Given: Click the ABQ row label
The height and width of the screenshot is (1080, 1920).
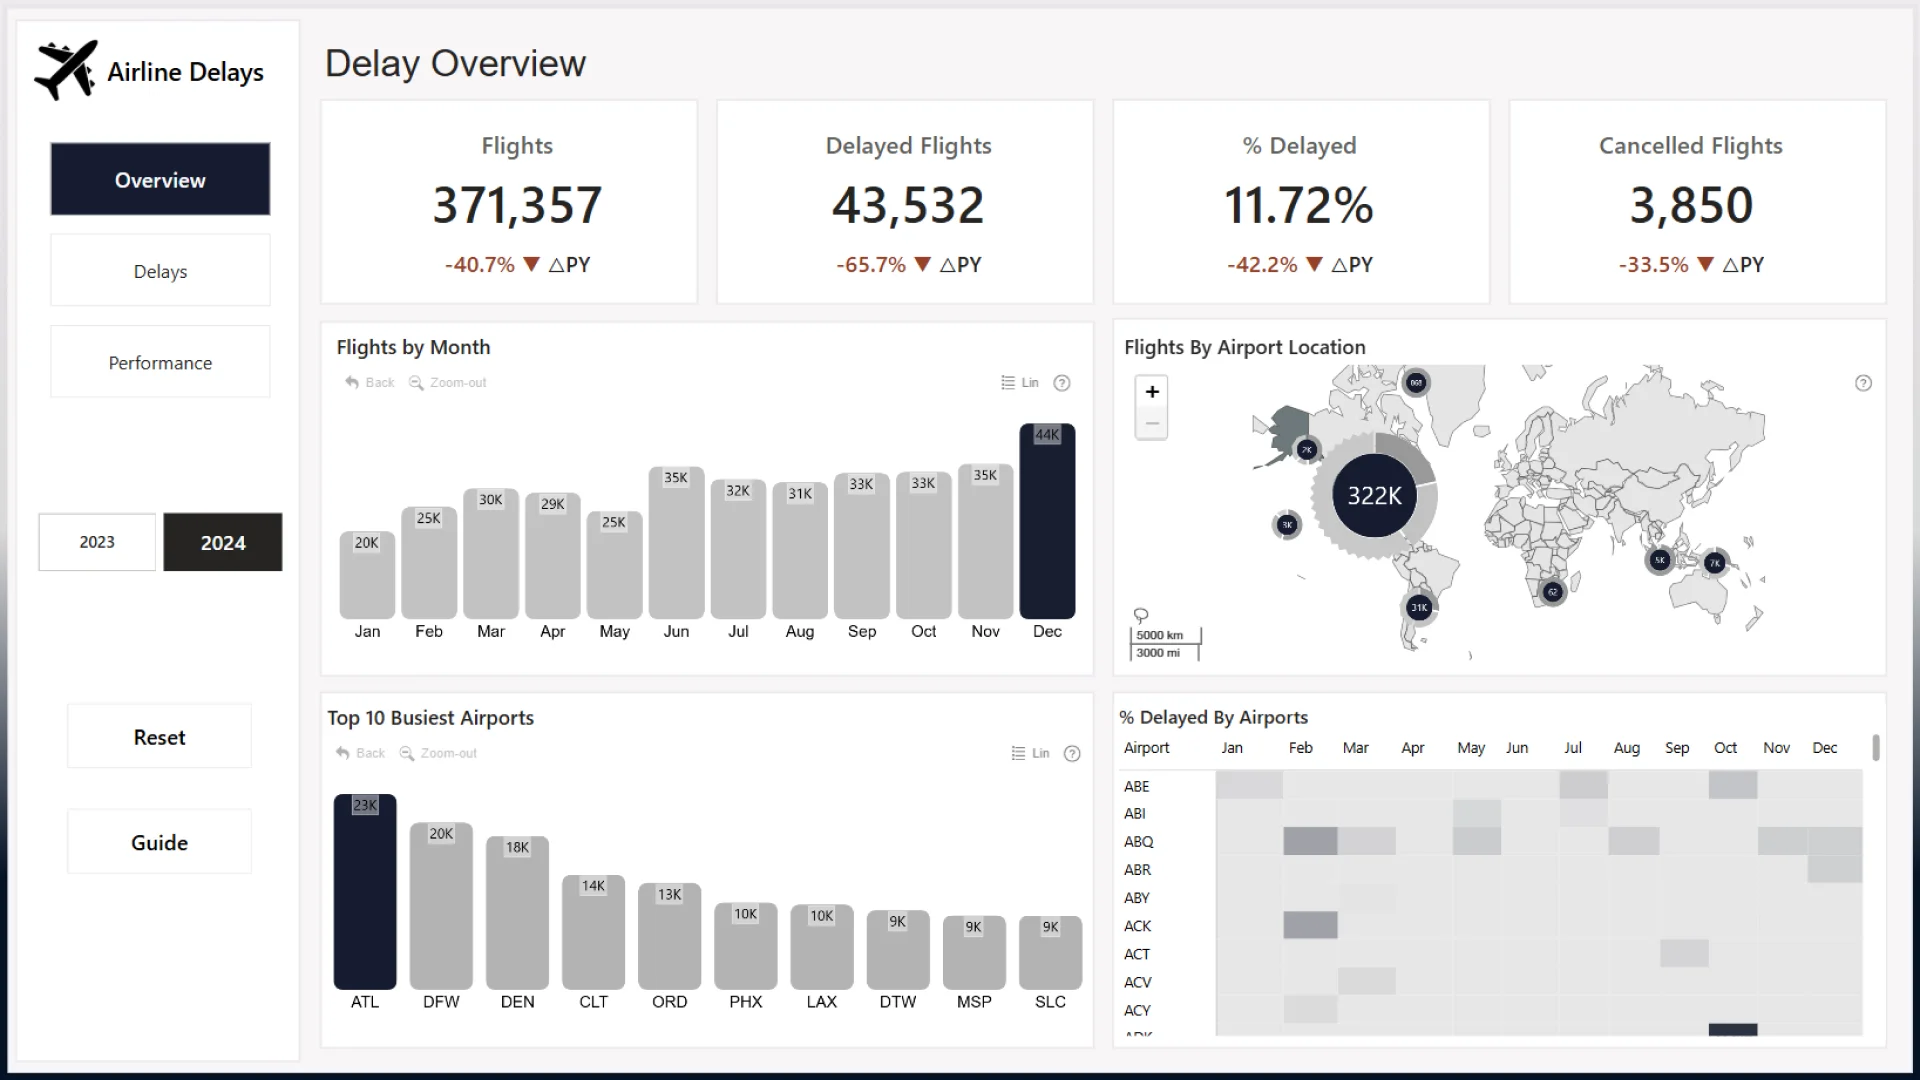Looking at the screenshot, I should [x=1138, y=842].
